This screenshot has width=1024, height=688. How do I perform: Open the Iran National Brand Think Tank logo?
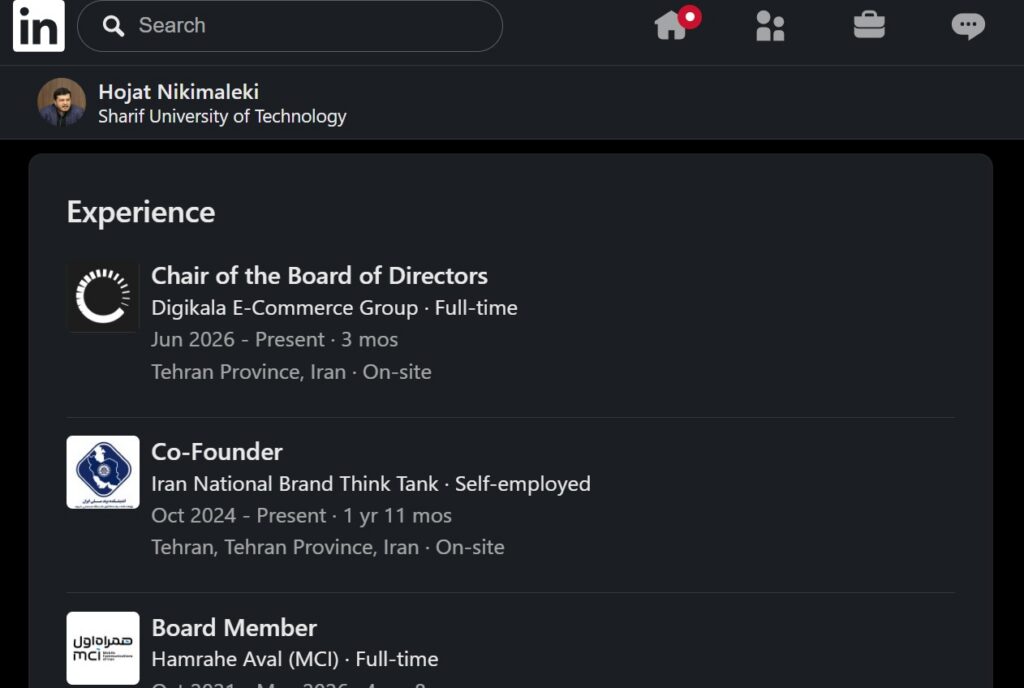pos(103,472)
